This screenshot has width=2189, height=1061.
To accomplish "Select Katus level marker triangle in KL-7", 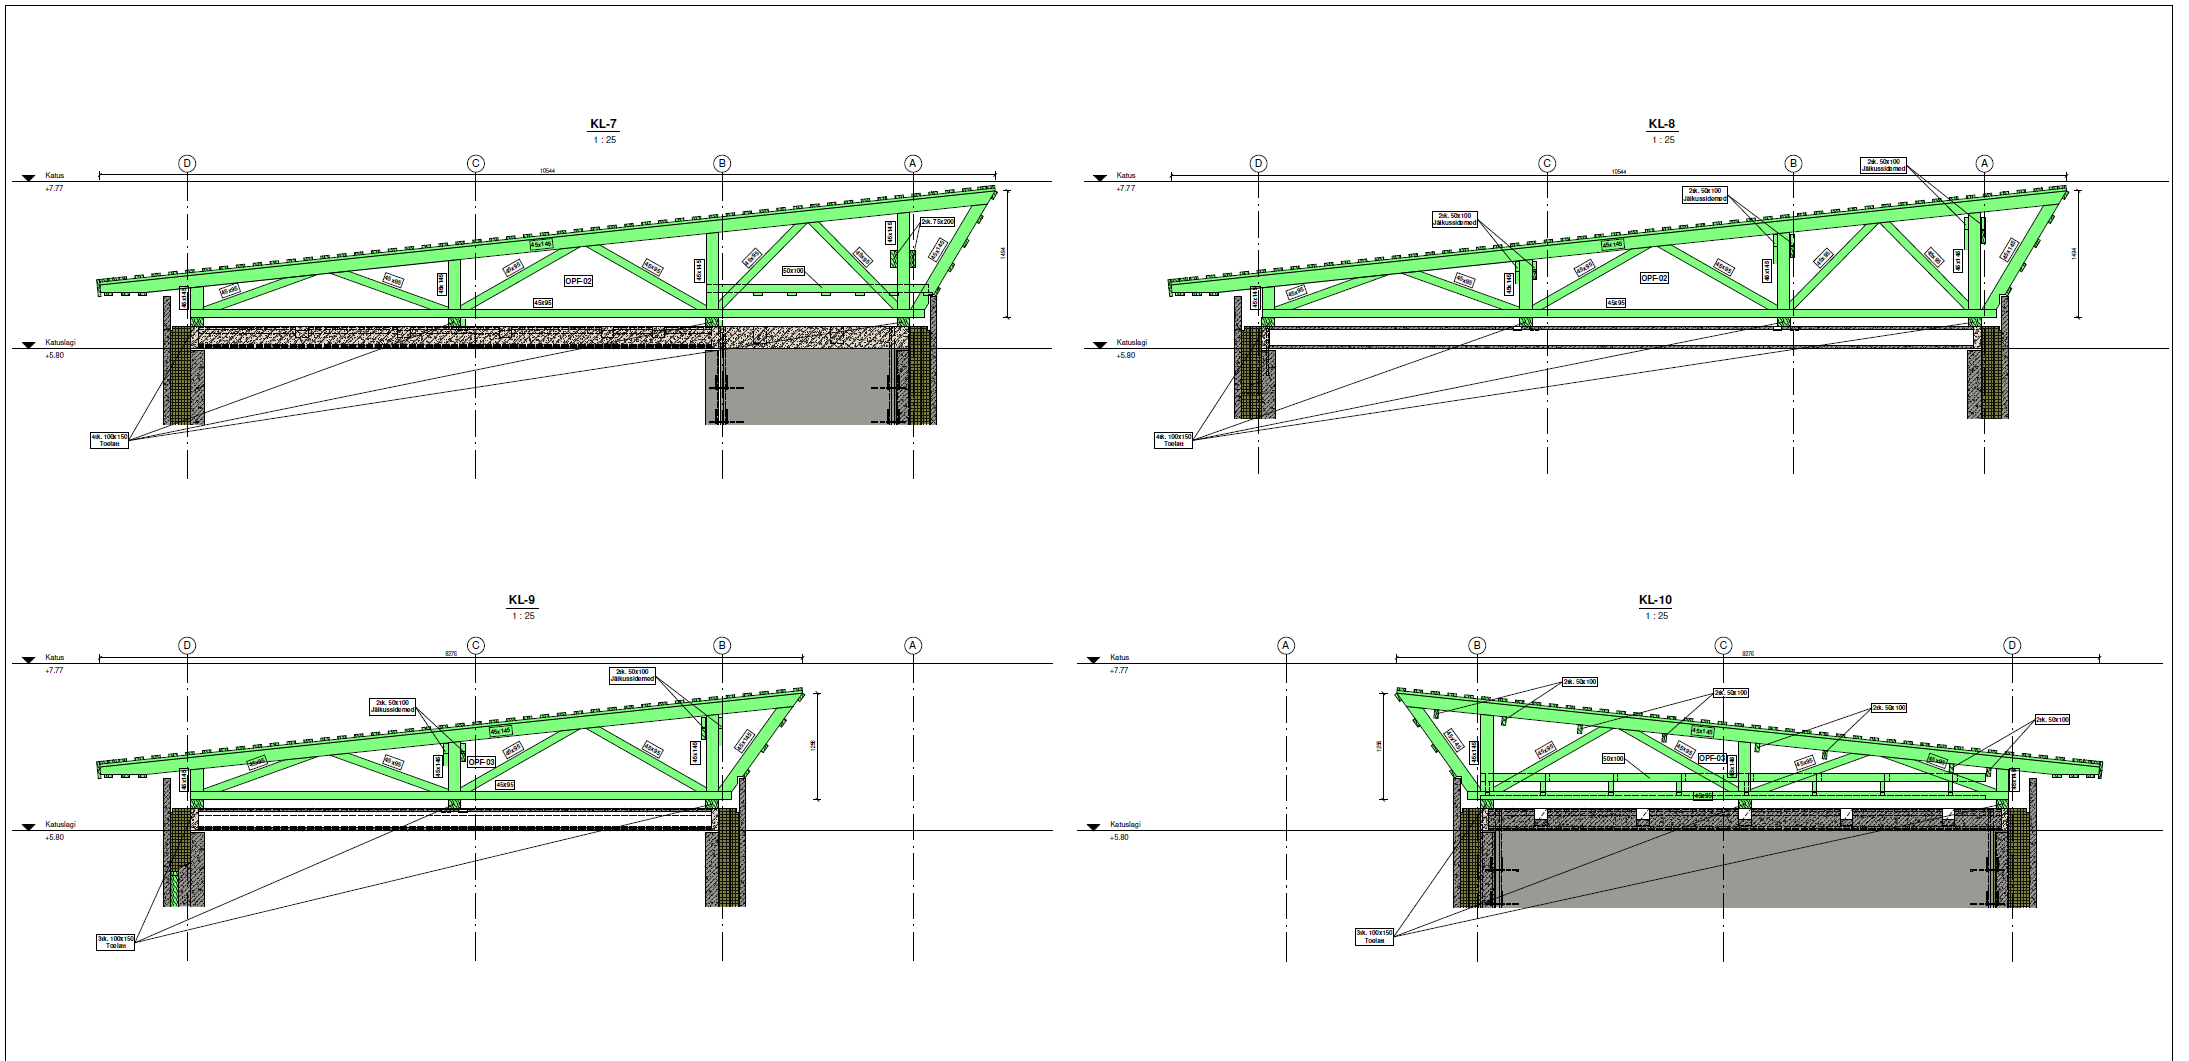I will pos(29,179).
